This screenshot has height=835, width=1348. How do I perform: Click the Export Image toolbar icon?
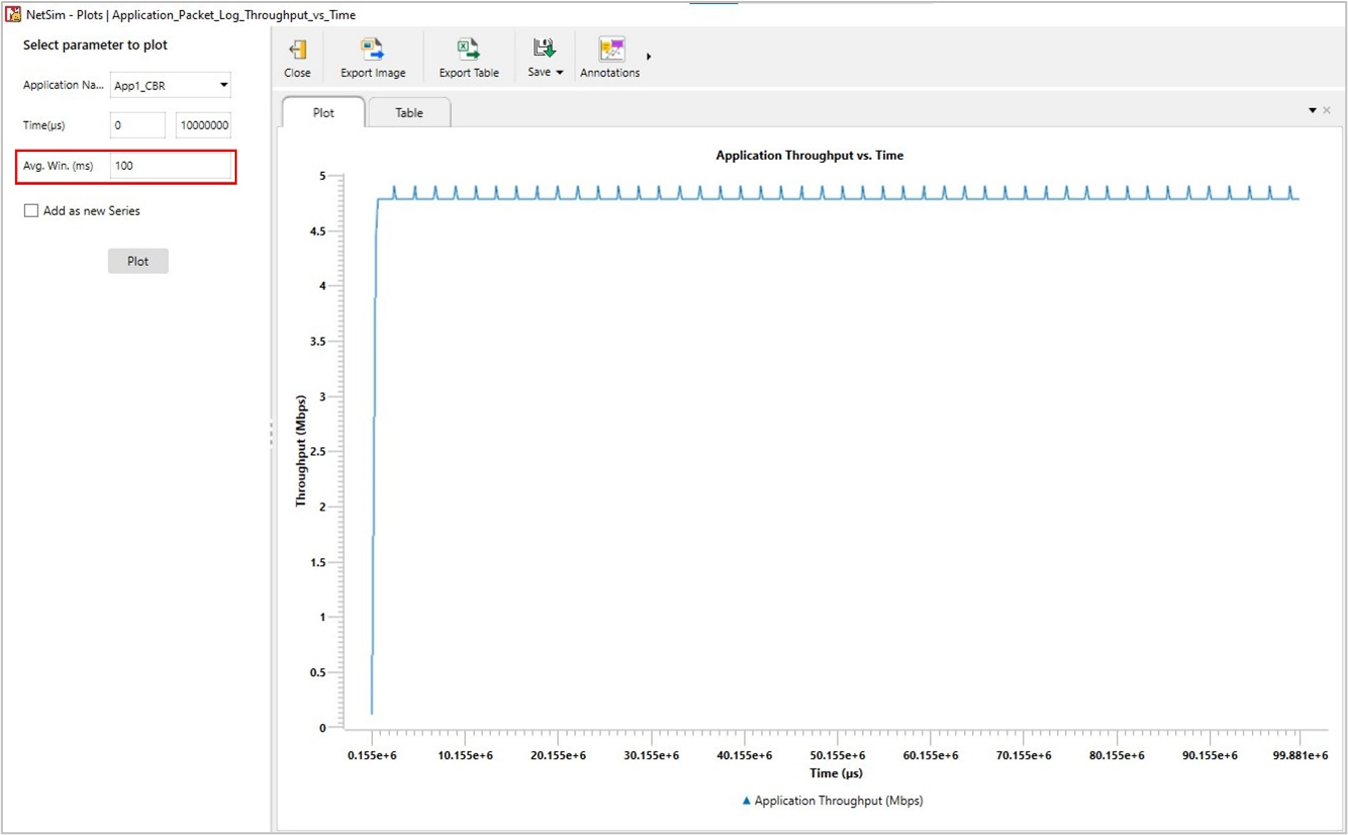[x=372, y=50]
